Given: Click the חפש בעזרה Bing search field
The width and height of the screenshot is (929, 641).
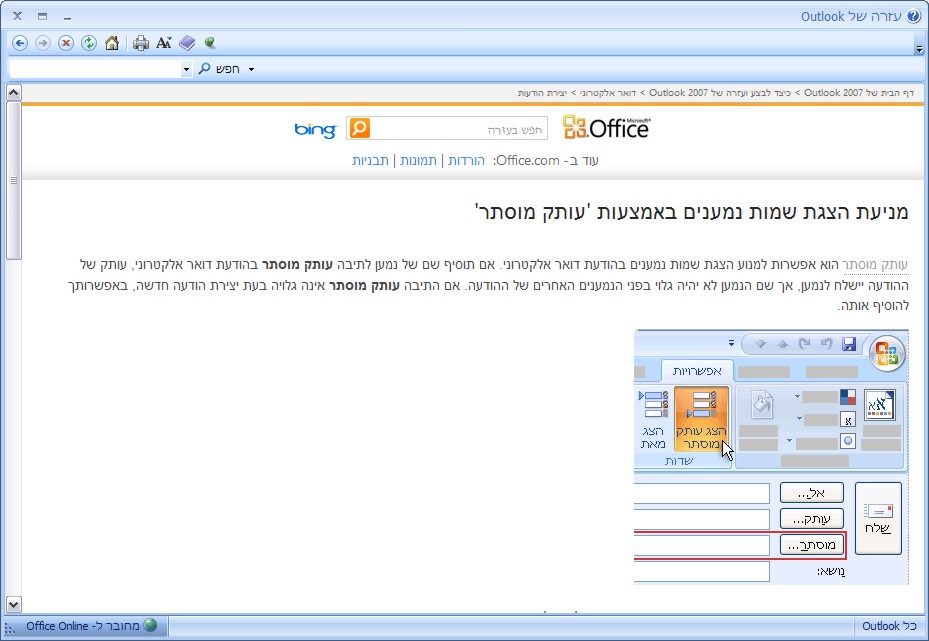Looking at the screenshot, I should (x=459, y=129).
